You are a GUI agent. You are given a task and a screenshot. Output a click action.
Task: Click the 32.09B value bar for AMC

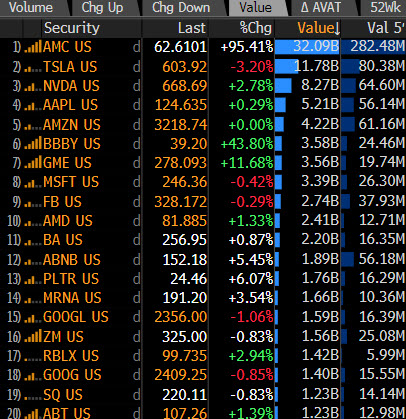click(307, 47)
